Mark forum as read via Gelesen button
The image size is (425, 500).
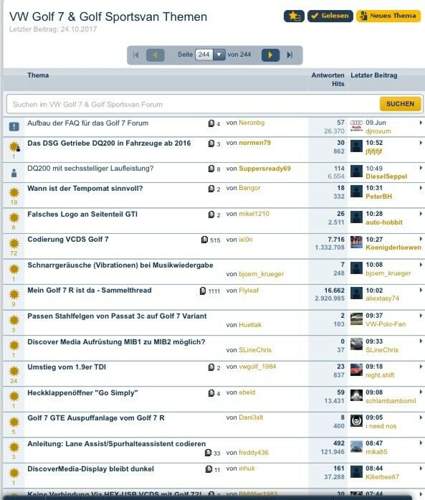coord(330,16)
